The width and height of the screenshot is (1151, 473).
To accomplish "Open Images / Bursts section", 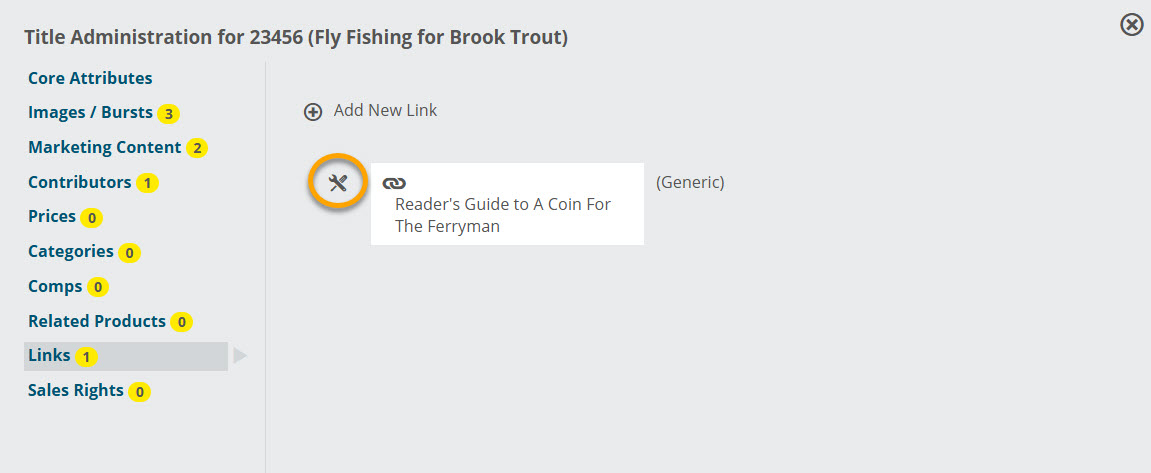I will (90, 112).
